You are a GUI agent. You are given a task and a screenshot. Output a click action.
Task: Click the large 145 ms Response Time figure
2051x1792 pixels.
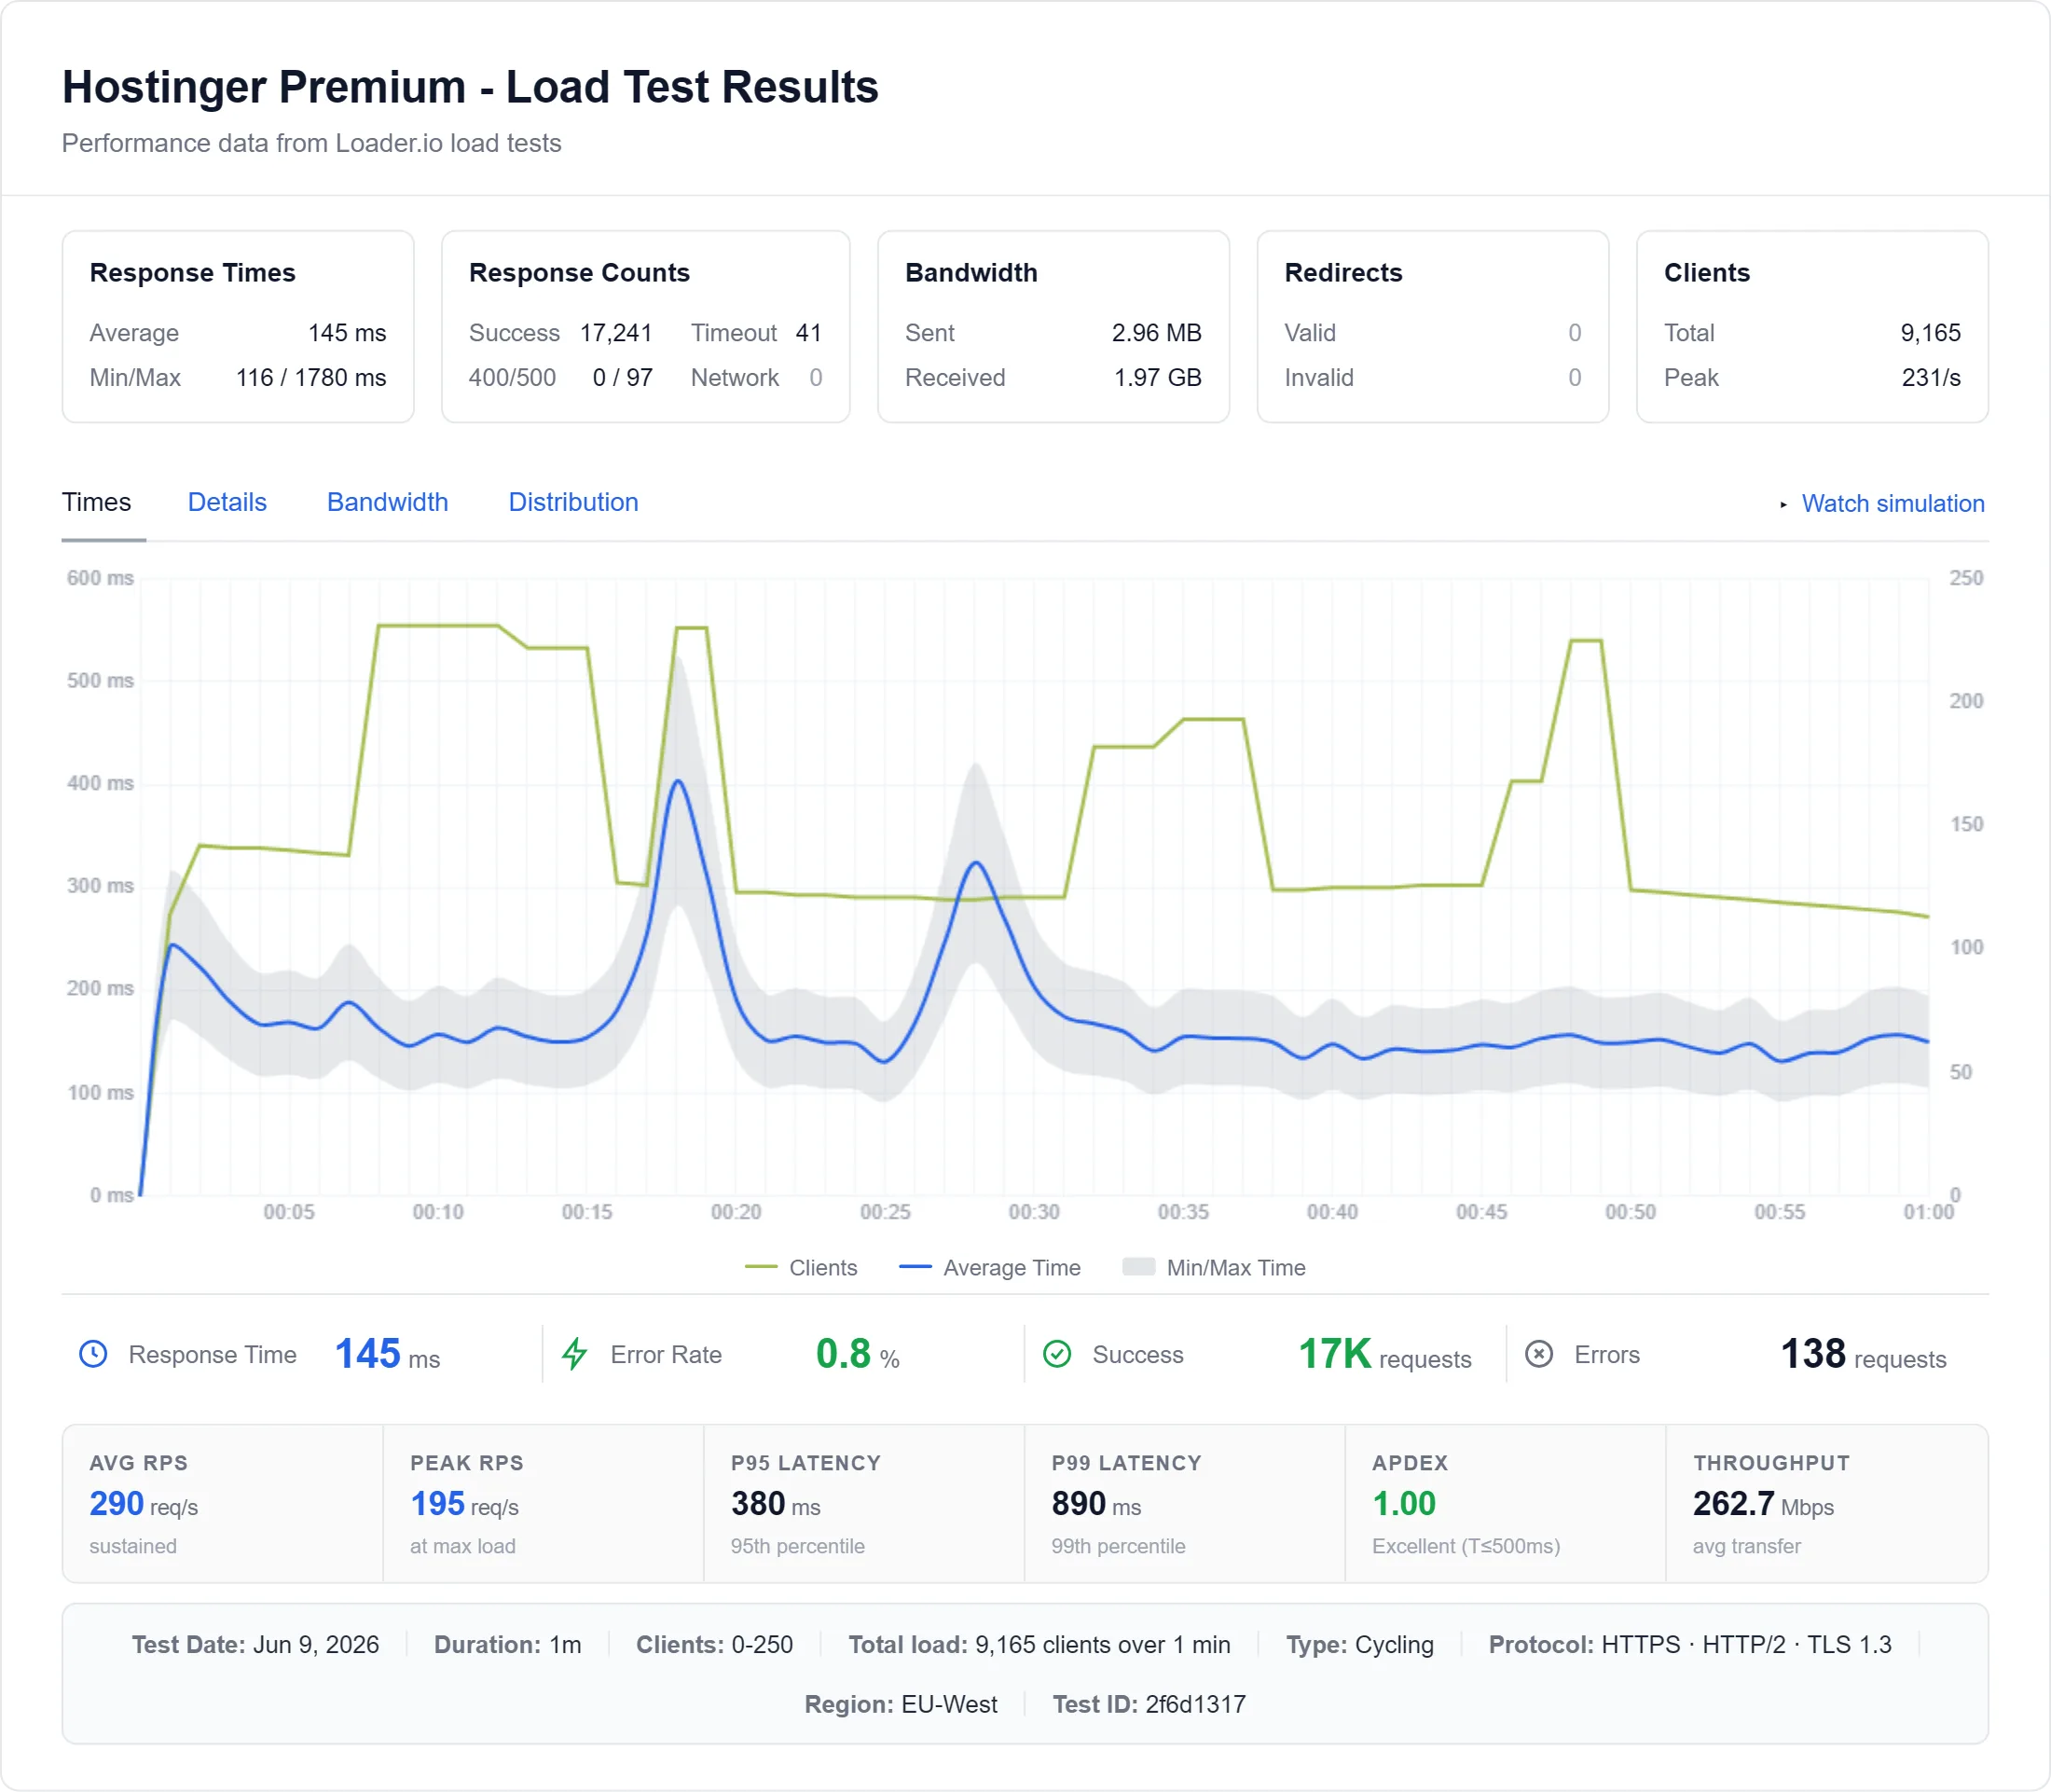click(x=387, y=1354)
